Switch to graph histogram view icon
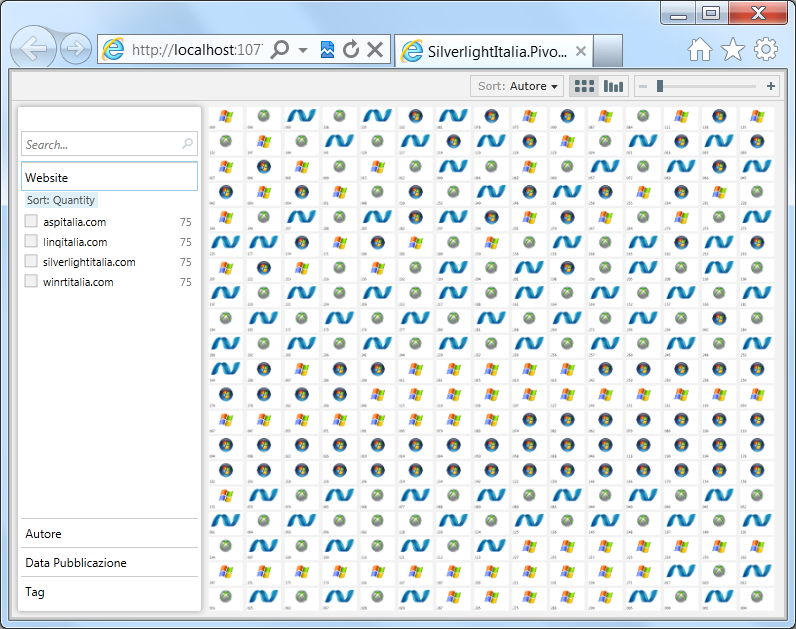Image resolution: width=796 pixels, height=629 pixels. [x=613, y=86]
